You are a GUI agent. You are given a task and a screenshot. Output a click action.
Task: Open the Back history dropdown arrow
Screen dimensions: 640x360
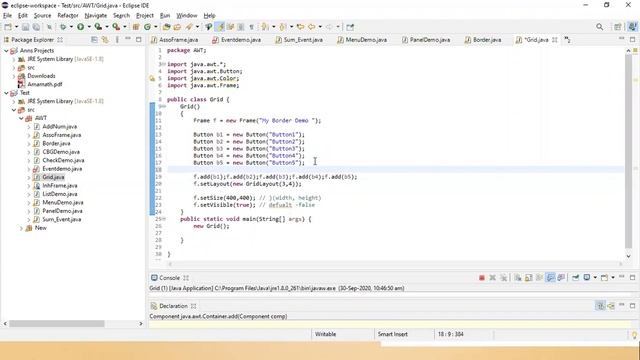pos(320,27)
